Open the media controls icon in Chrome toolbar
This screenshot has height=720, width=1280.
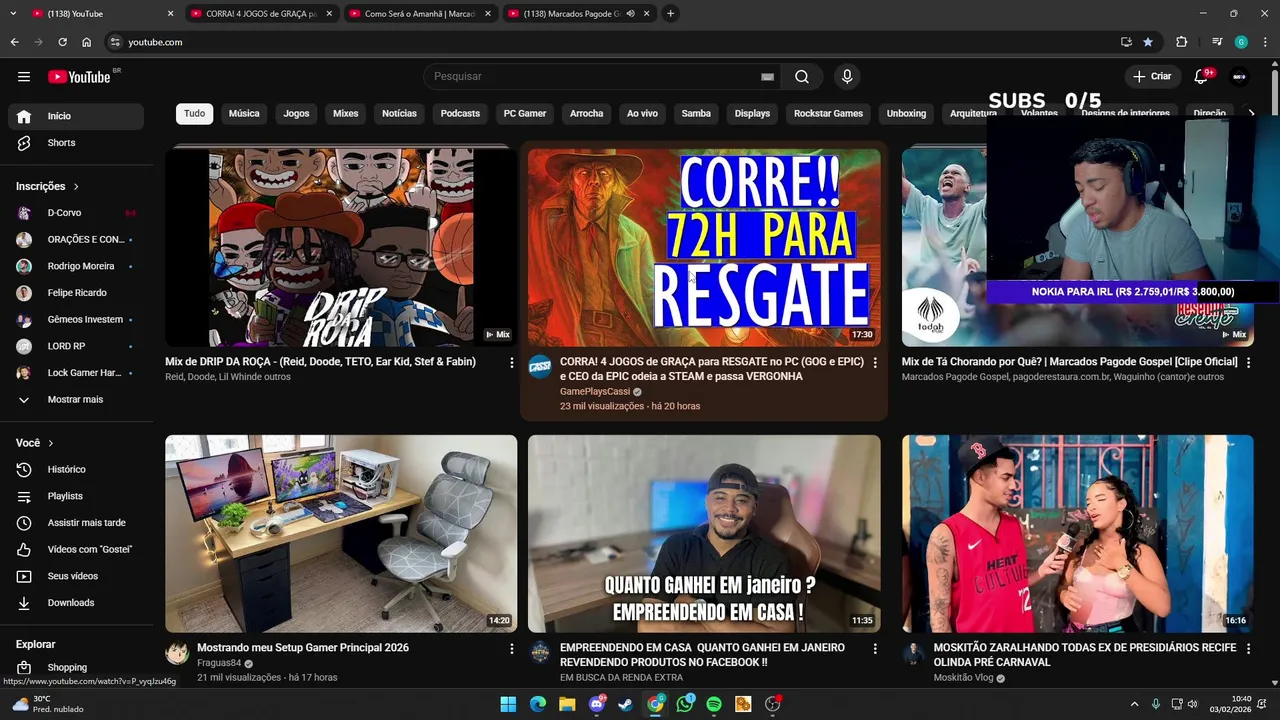[1217, 42]
